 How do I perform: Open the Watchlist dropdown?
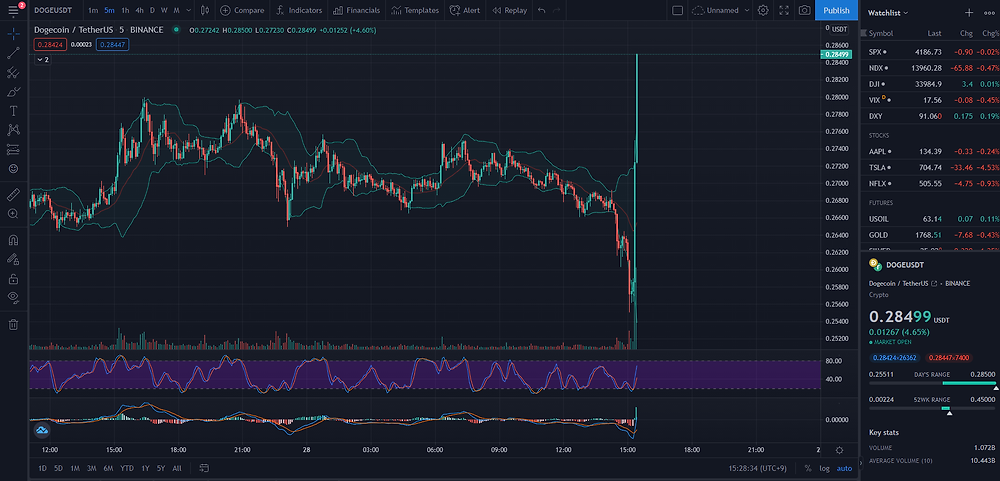[888, 13]
